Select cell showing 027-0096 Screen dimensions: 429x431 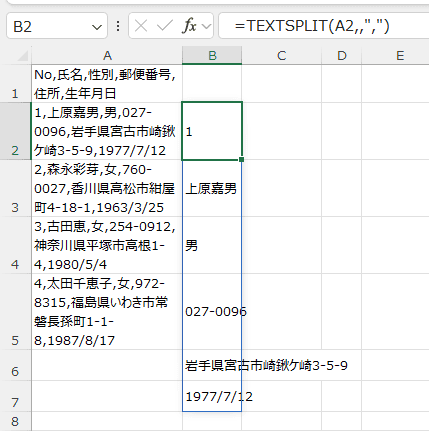point(212,312)
